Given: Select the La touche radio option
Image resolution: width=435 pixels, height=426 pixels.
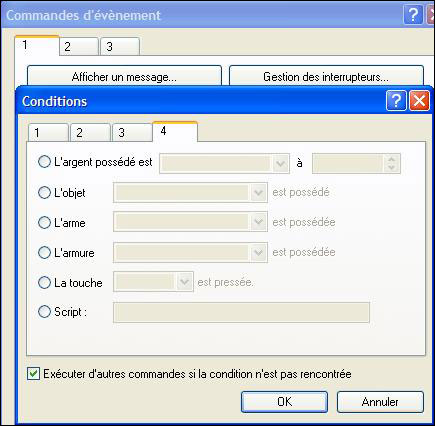Looking at the screenshot, I should coord(44,282).
